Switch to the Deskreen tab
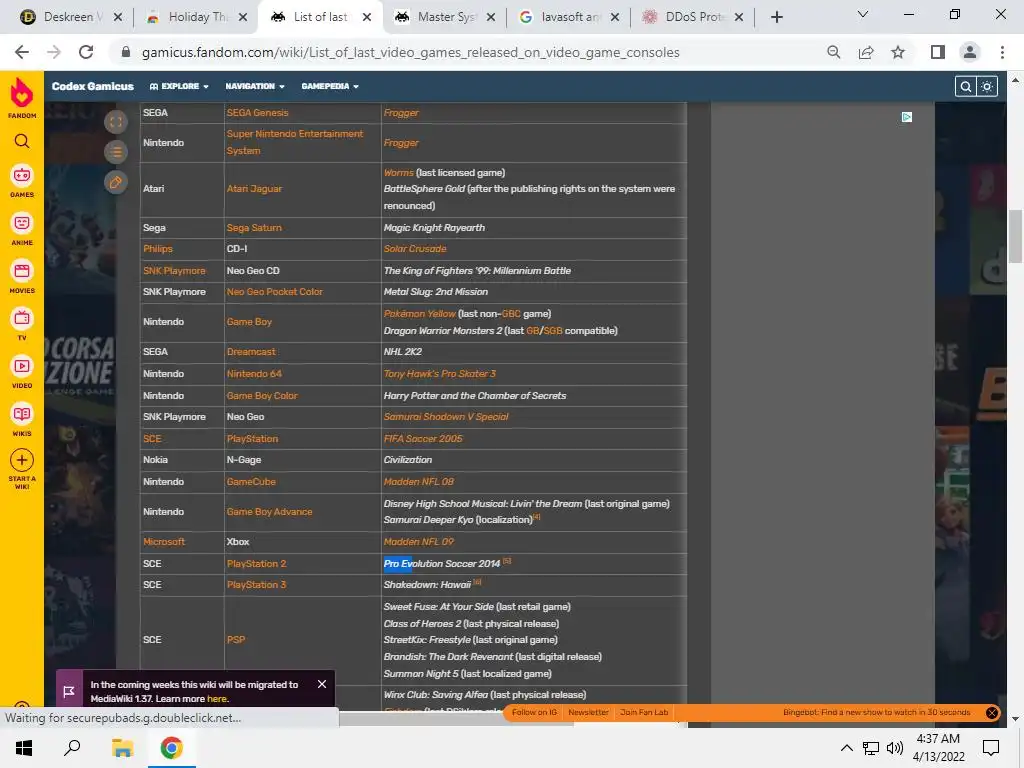1024x768 pixels. [70, 17]
